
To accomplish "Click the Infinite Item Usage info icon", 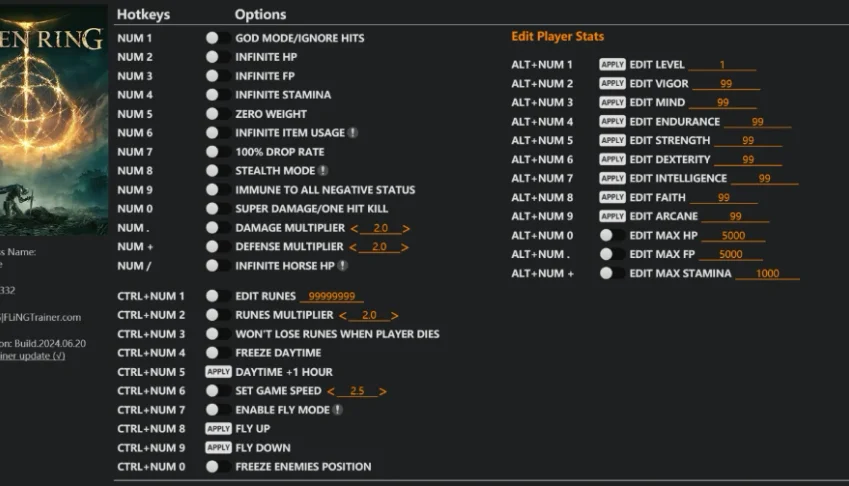I will click(x=353, y=133).
